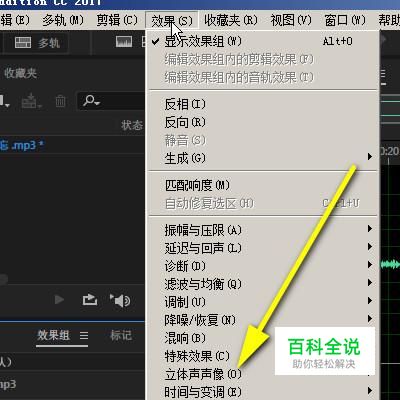Expand 调制 (U) submenu
The image size is (400, 400).
(263, 302)
